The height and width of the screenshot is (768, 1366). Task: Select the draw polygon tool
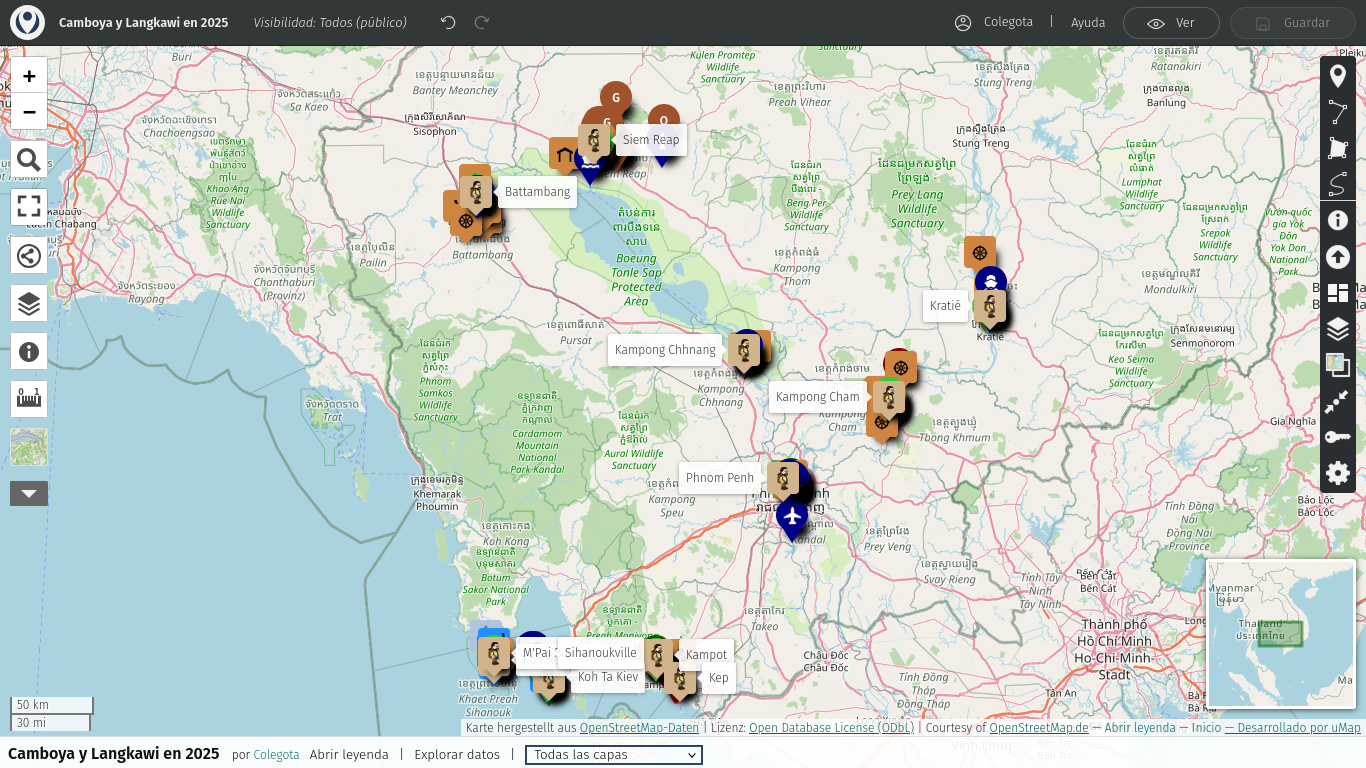click(1337, 148)
